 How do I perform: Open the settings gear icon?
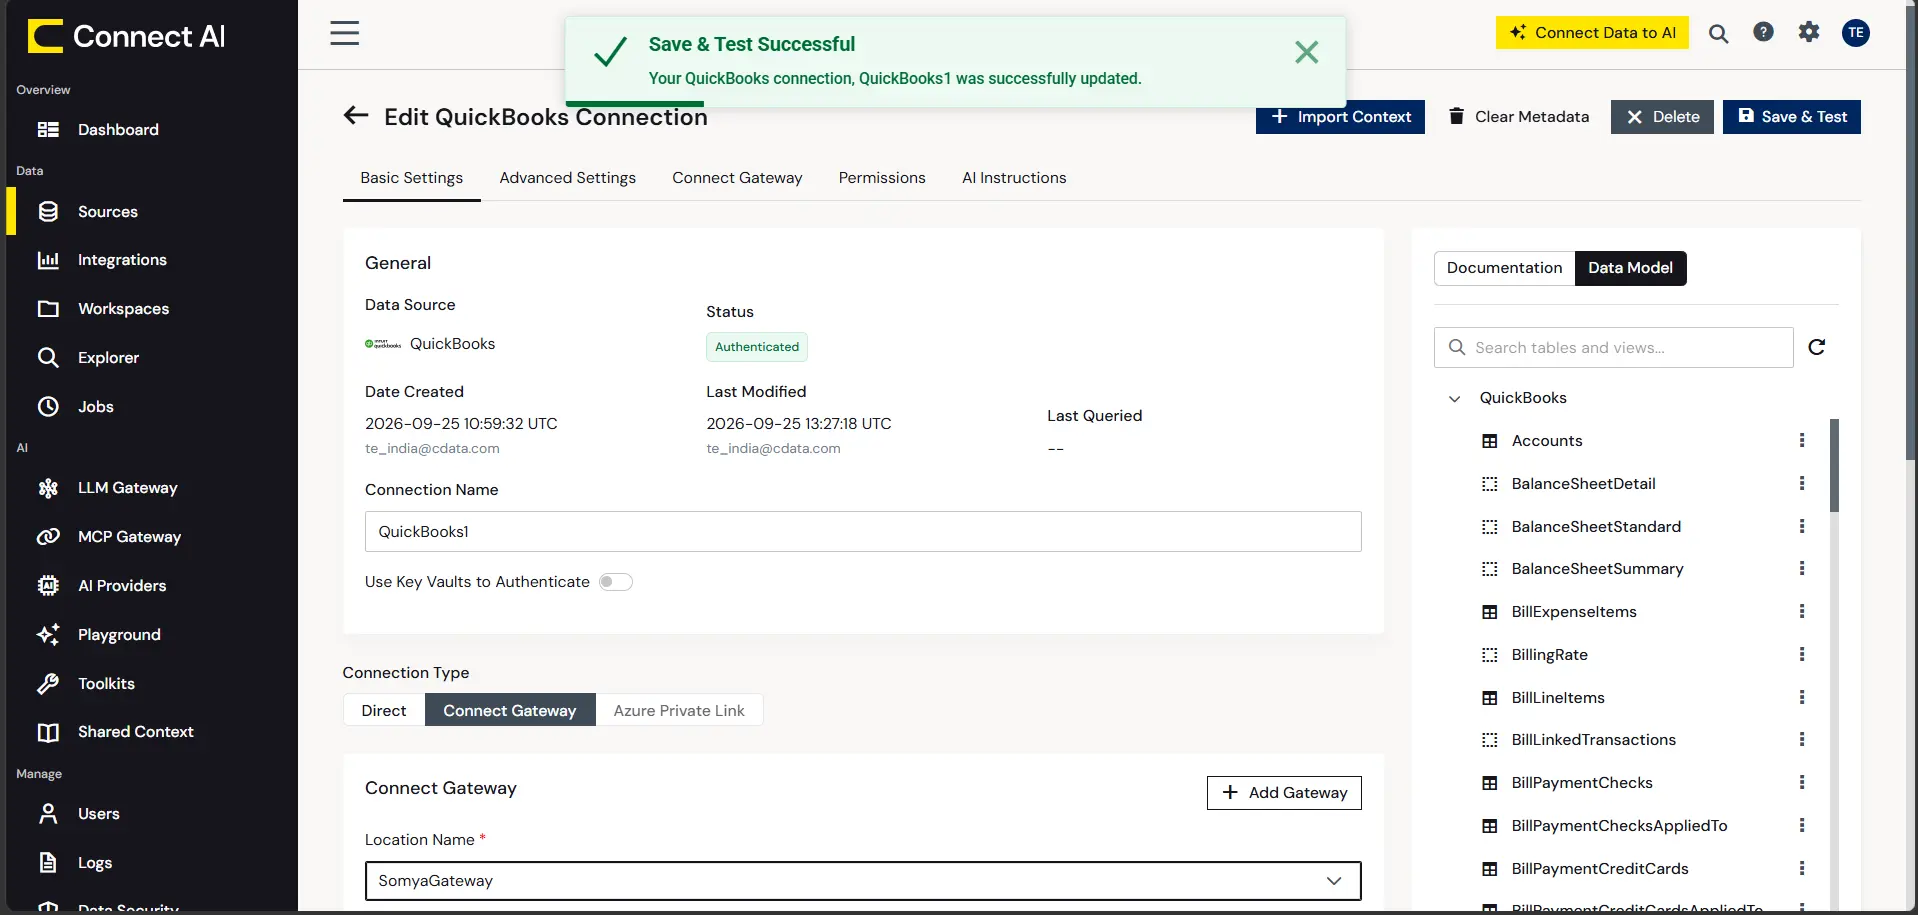[x=1808, y=32]
